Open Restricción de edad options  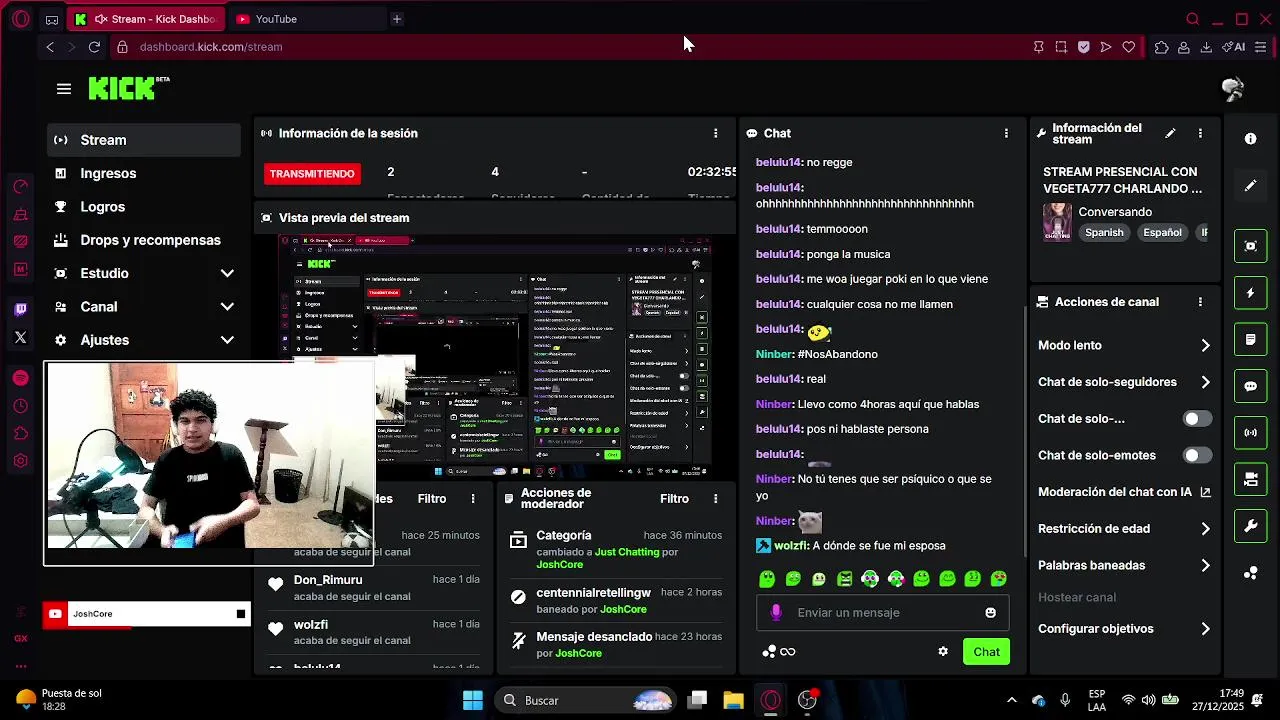coord(1125,529)
